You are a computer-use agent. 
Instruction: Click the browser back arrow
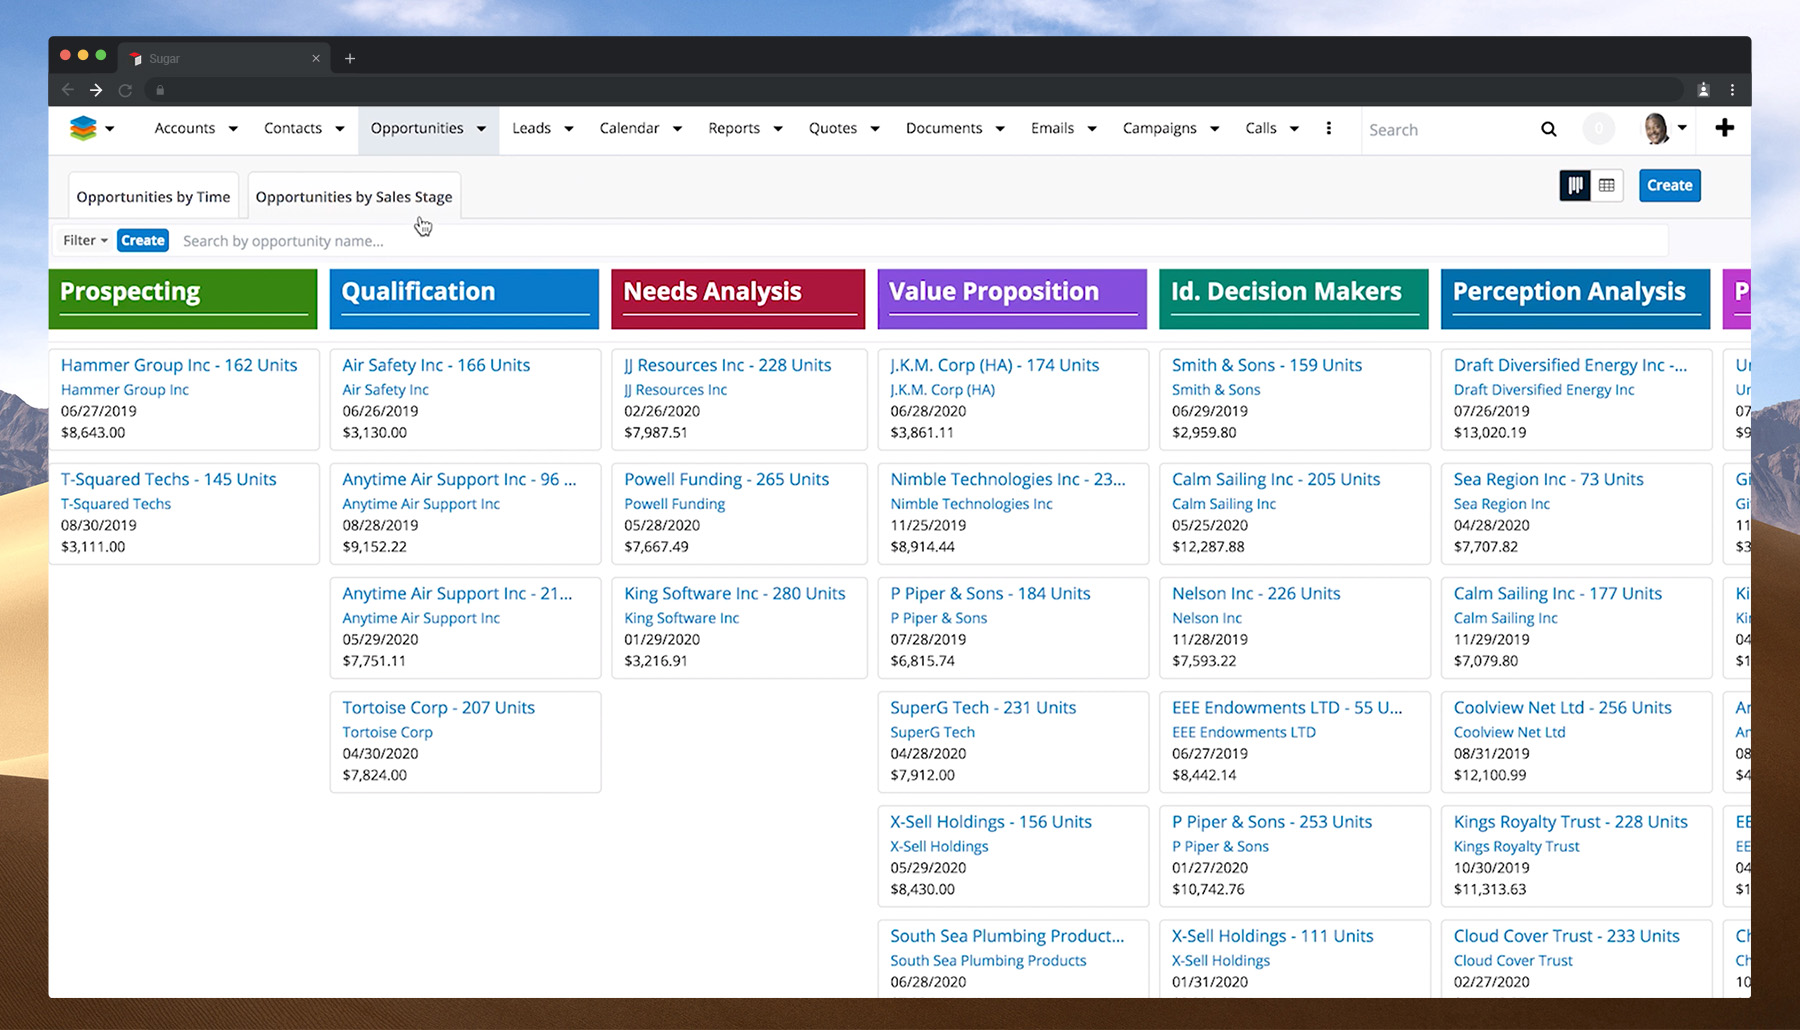pyautogui.click(x=68, y=90)
